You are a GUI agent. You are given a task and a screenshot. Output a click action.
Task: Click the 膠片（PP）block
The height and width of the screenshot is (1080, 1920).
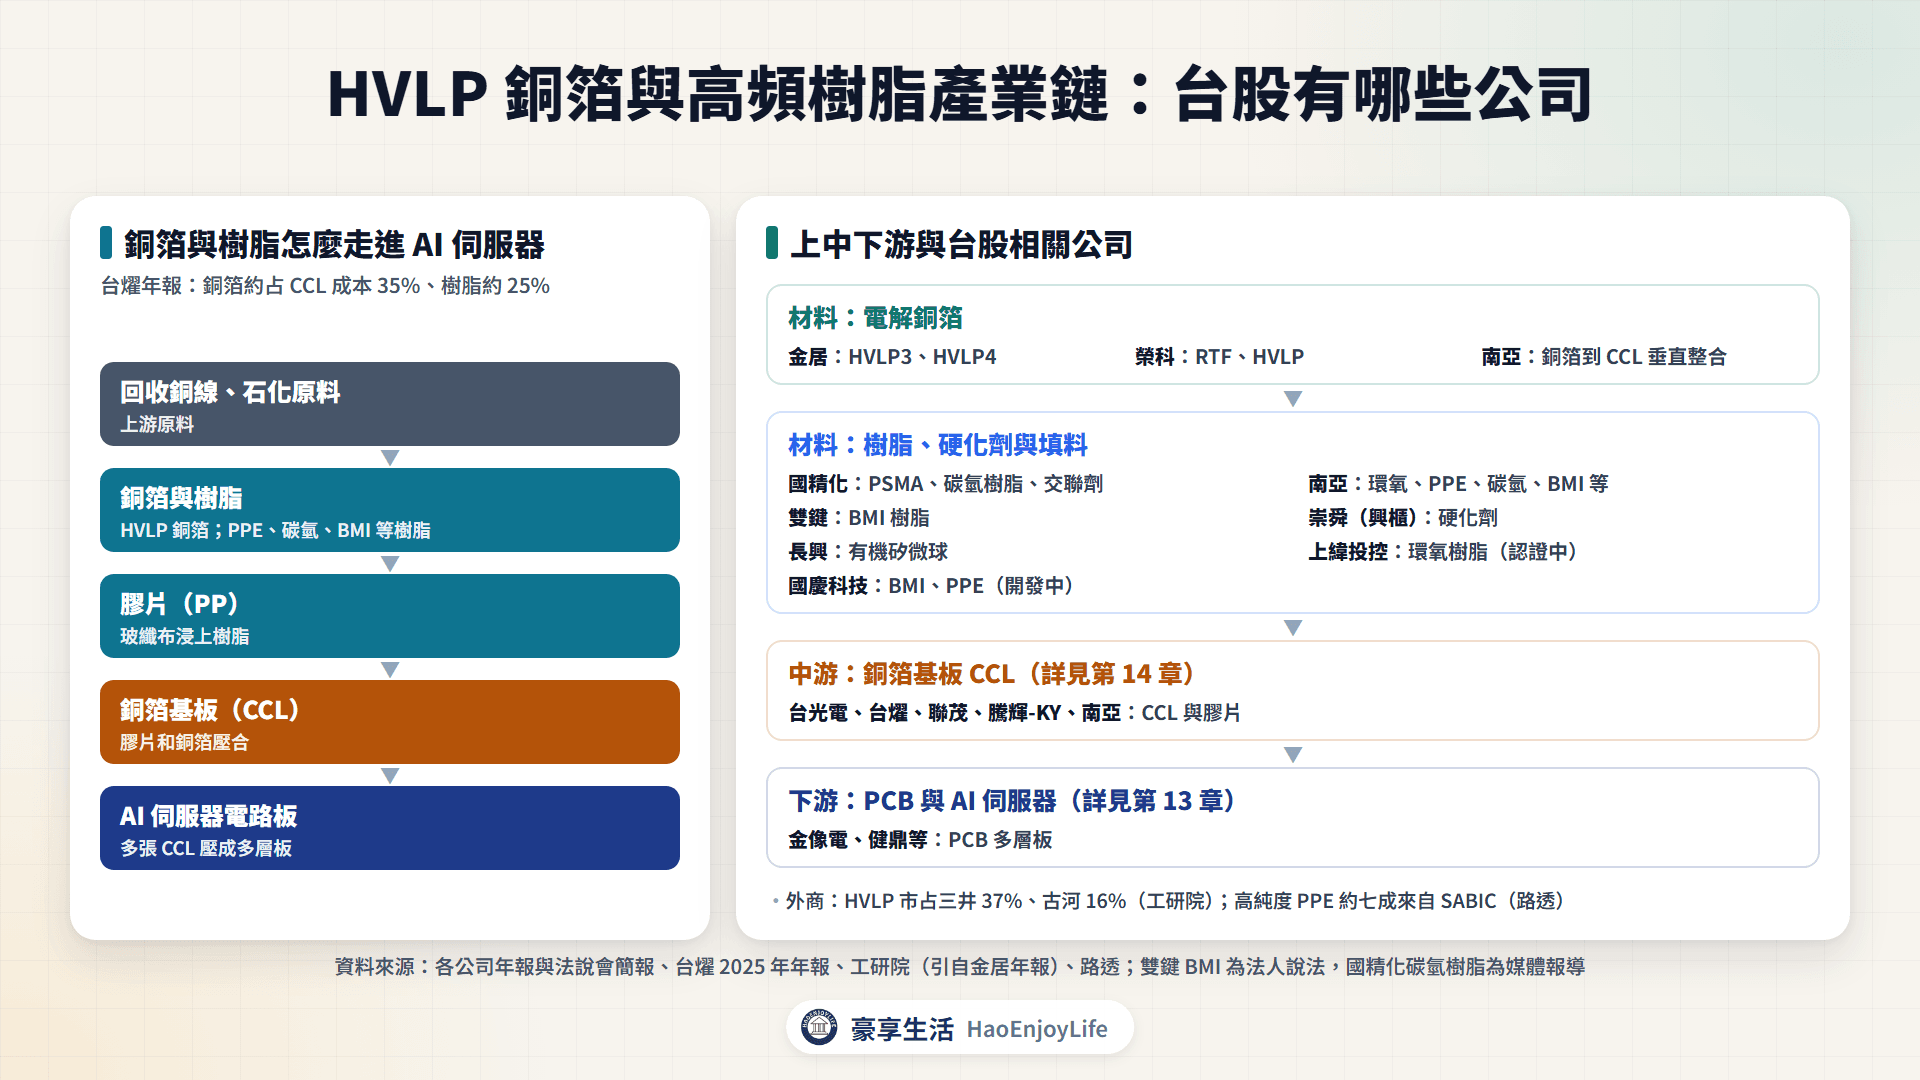(390, 616)
